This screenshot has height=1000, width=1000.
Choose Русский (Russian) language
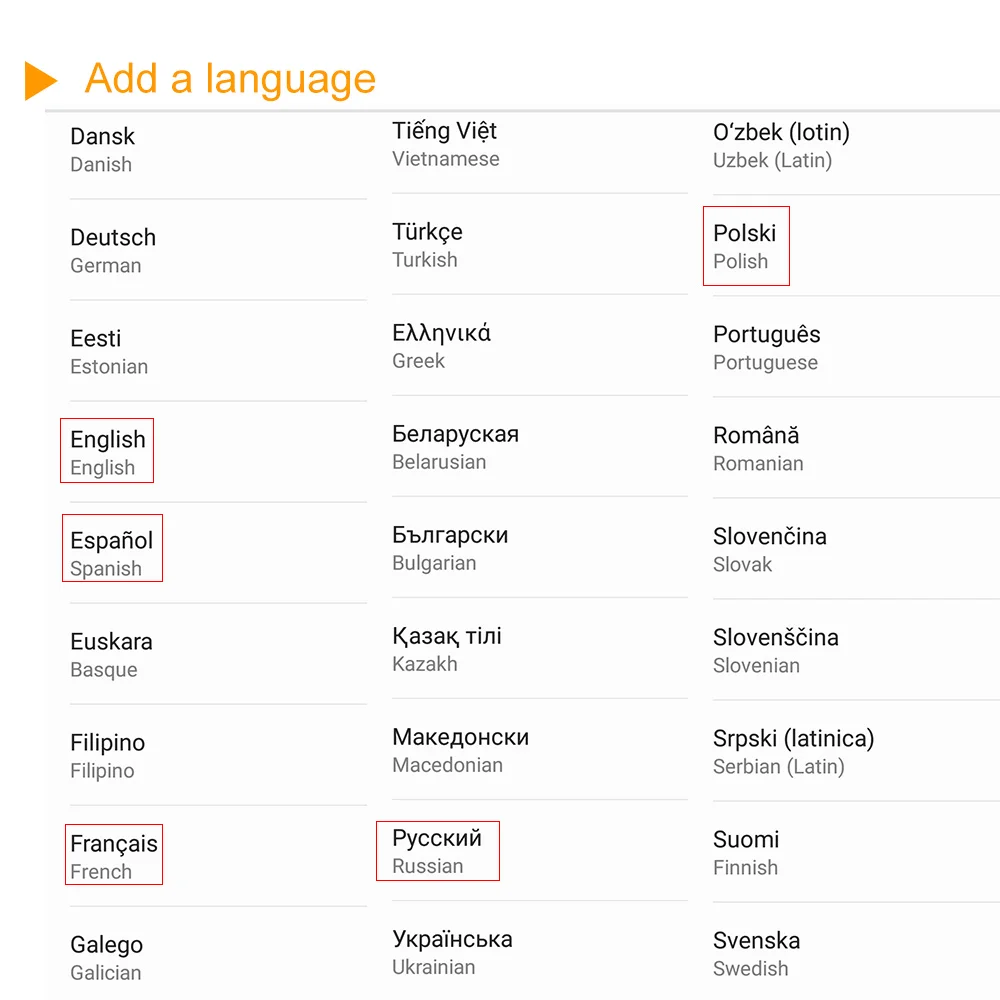(540, 851)
